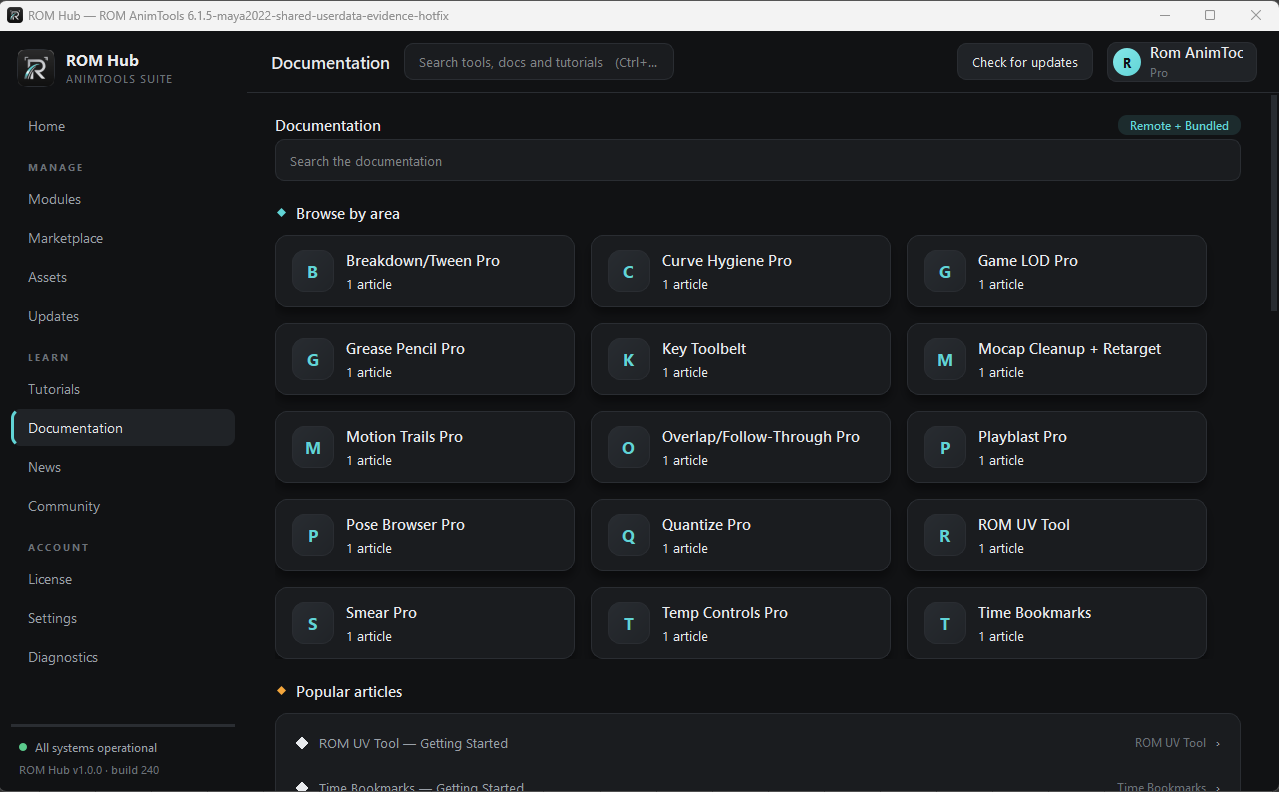Image resolution: width=1279 pixels, height=792 pixels.
Task: Click the Mocap Cleanup + Retarget title text
Action: (x=1069, y=348)
